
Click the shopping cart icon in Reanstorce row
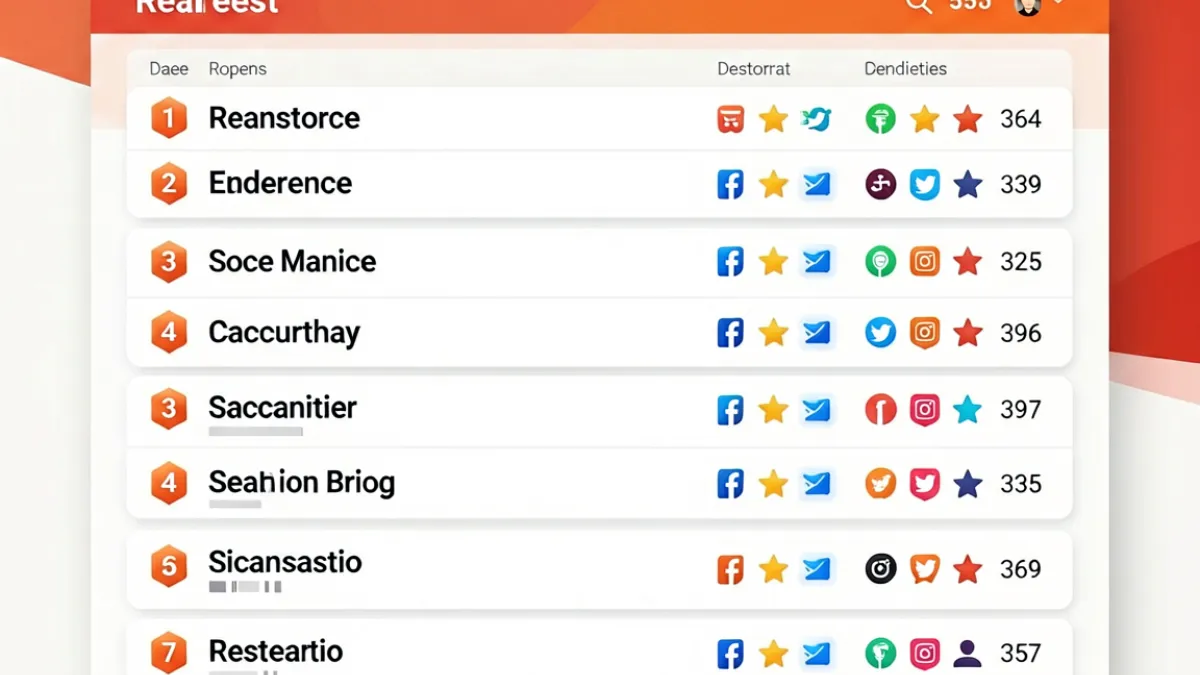731,120
